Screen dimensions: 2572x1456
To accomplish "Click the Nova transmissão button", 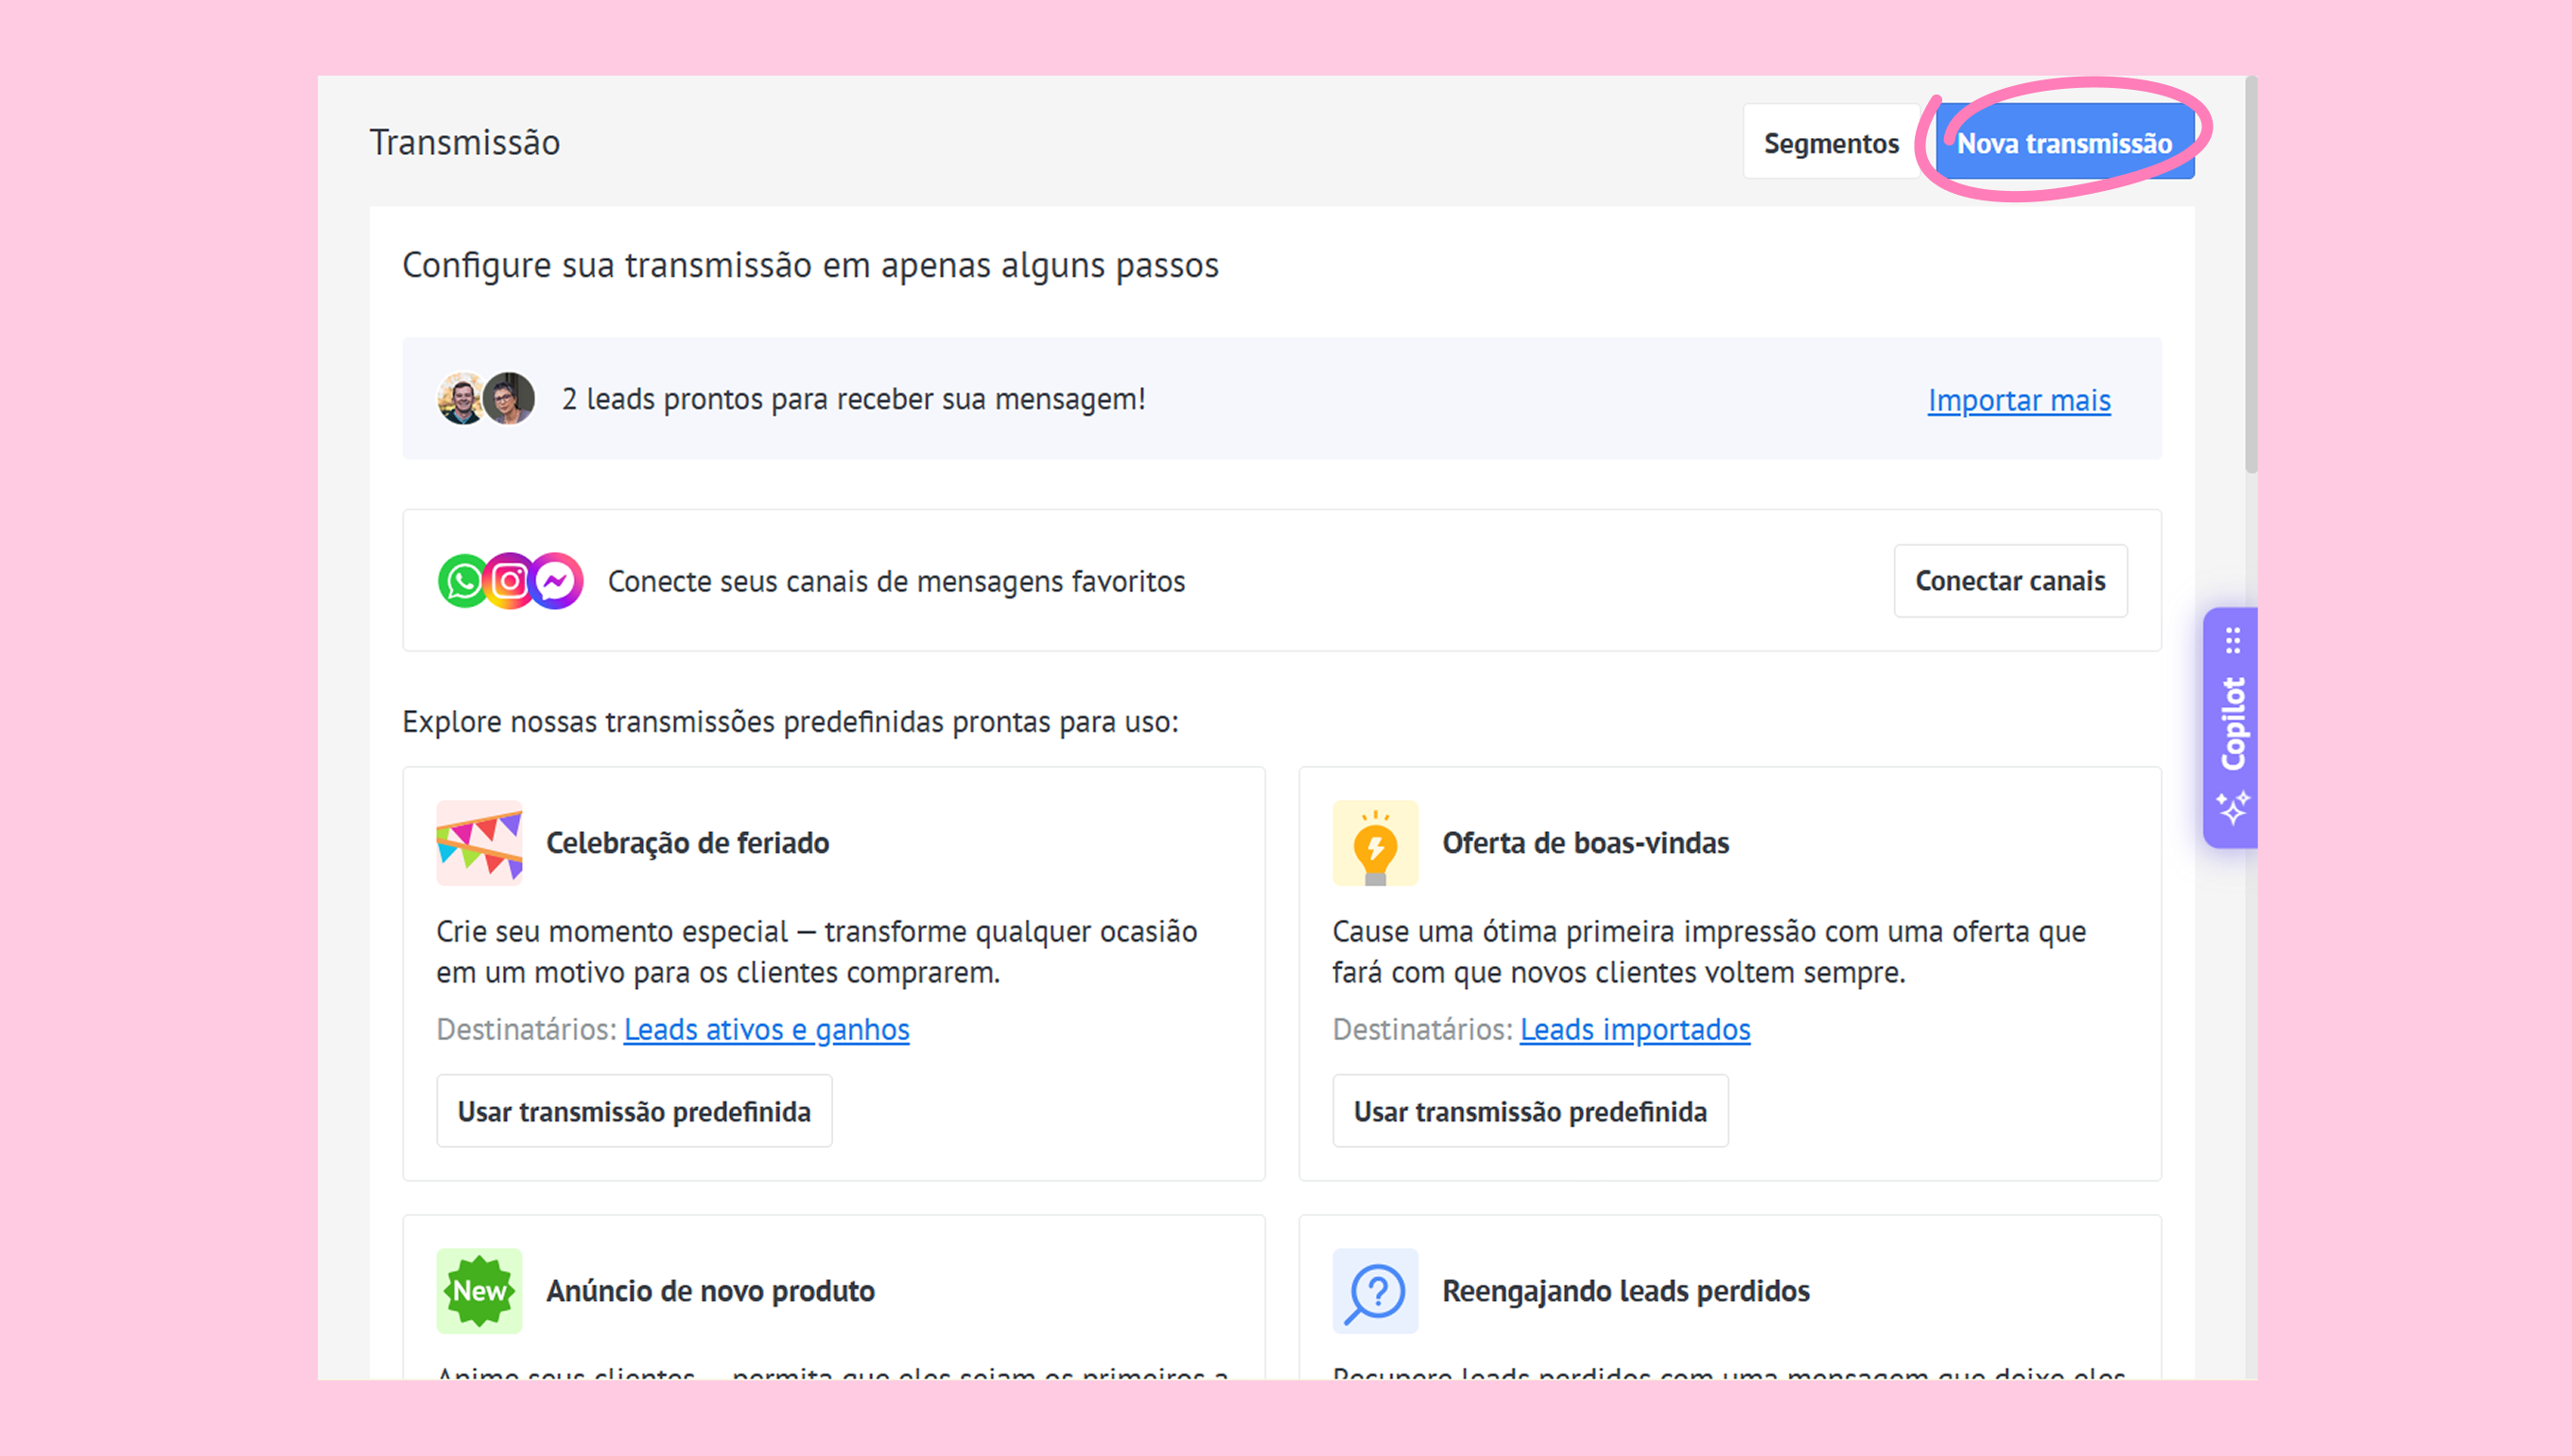I will [x=2064, y=143].
